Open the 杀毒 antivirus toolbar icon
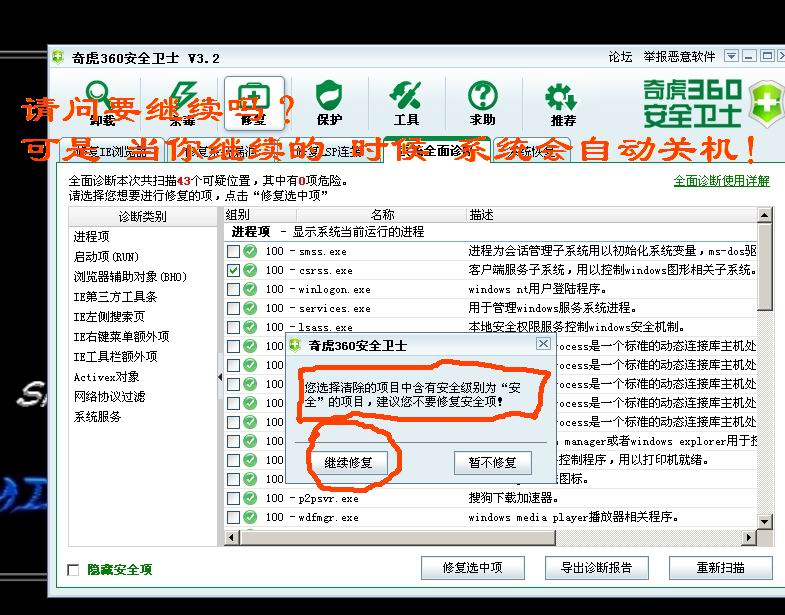This screenshot has height=615, width=785. click(x=182, y=103)
